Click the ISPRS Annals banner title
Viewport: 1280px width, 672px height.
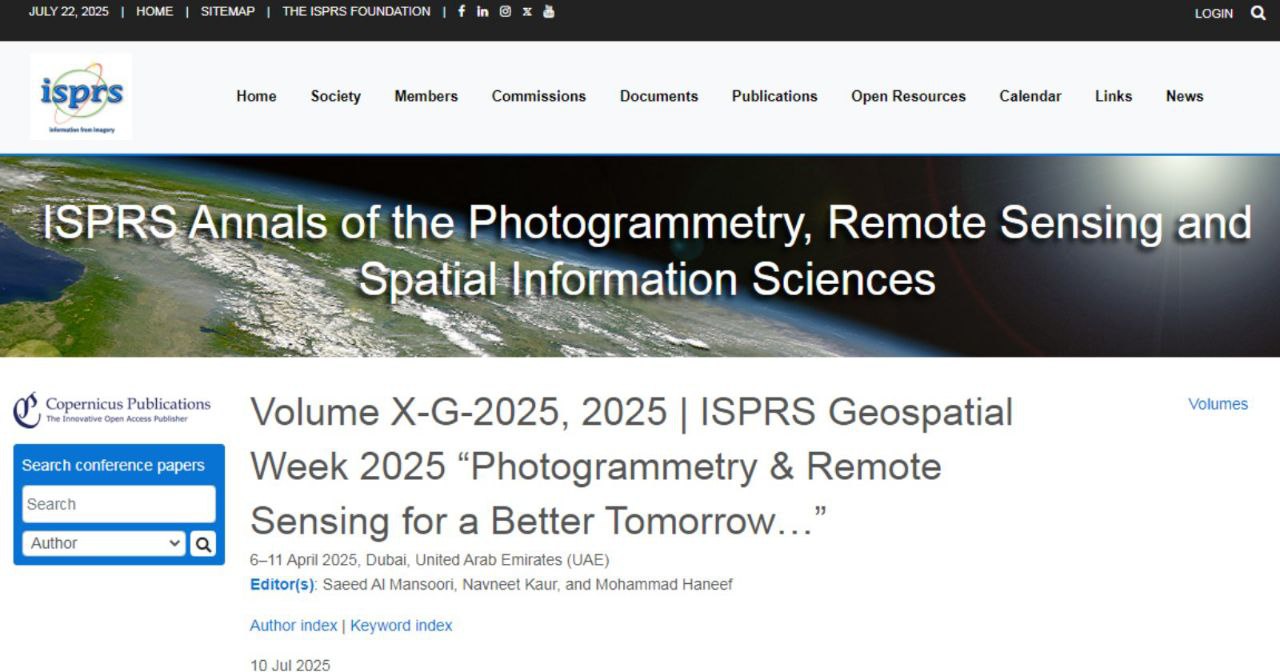click(x=647, y=251)
